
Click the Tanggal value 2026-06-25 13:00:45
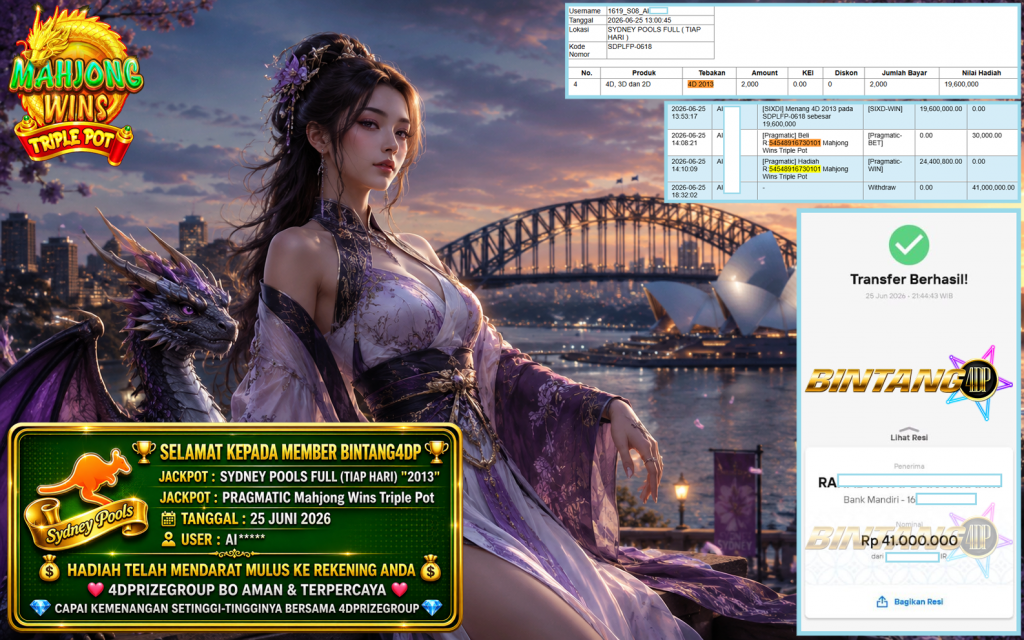639,20
